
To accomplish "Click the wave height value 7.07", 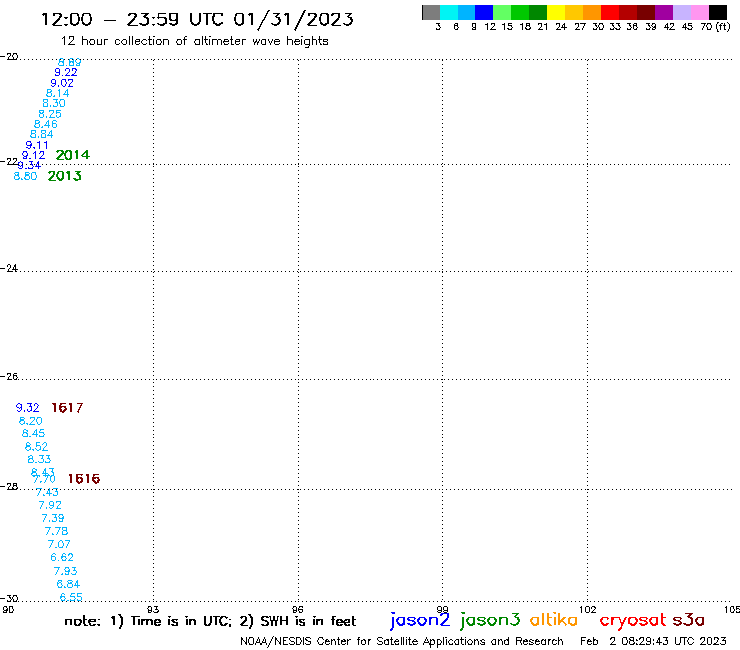I will [59, 544].
